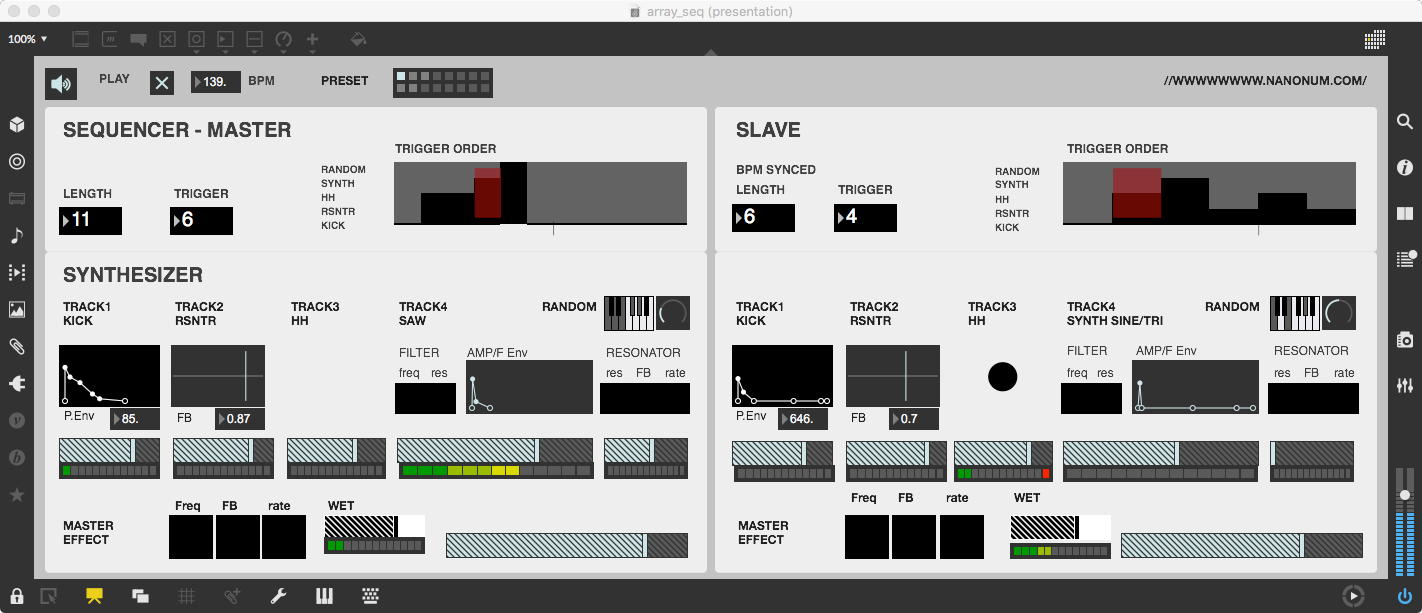Open the computer keyboard icon in bottom toolbar

371,596
